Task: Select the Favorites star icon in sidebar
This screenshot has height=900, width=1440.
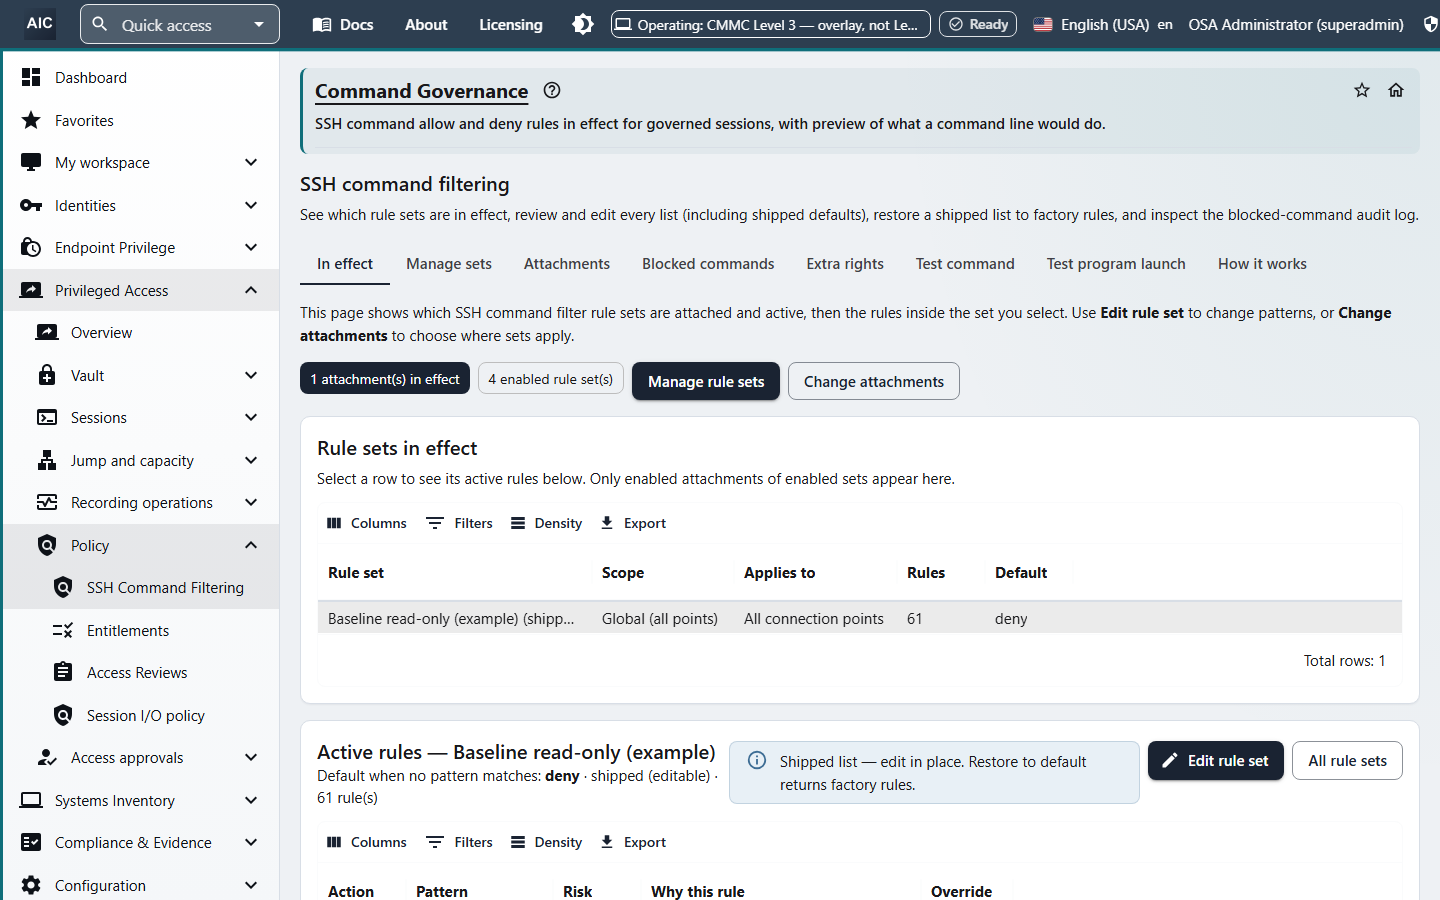Action: 31,120
